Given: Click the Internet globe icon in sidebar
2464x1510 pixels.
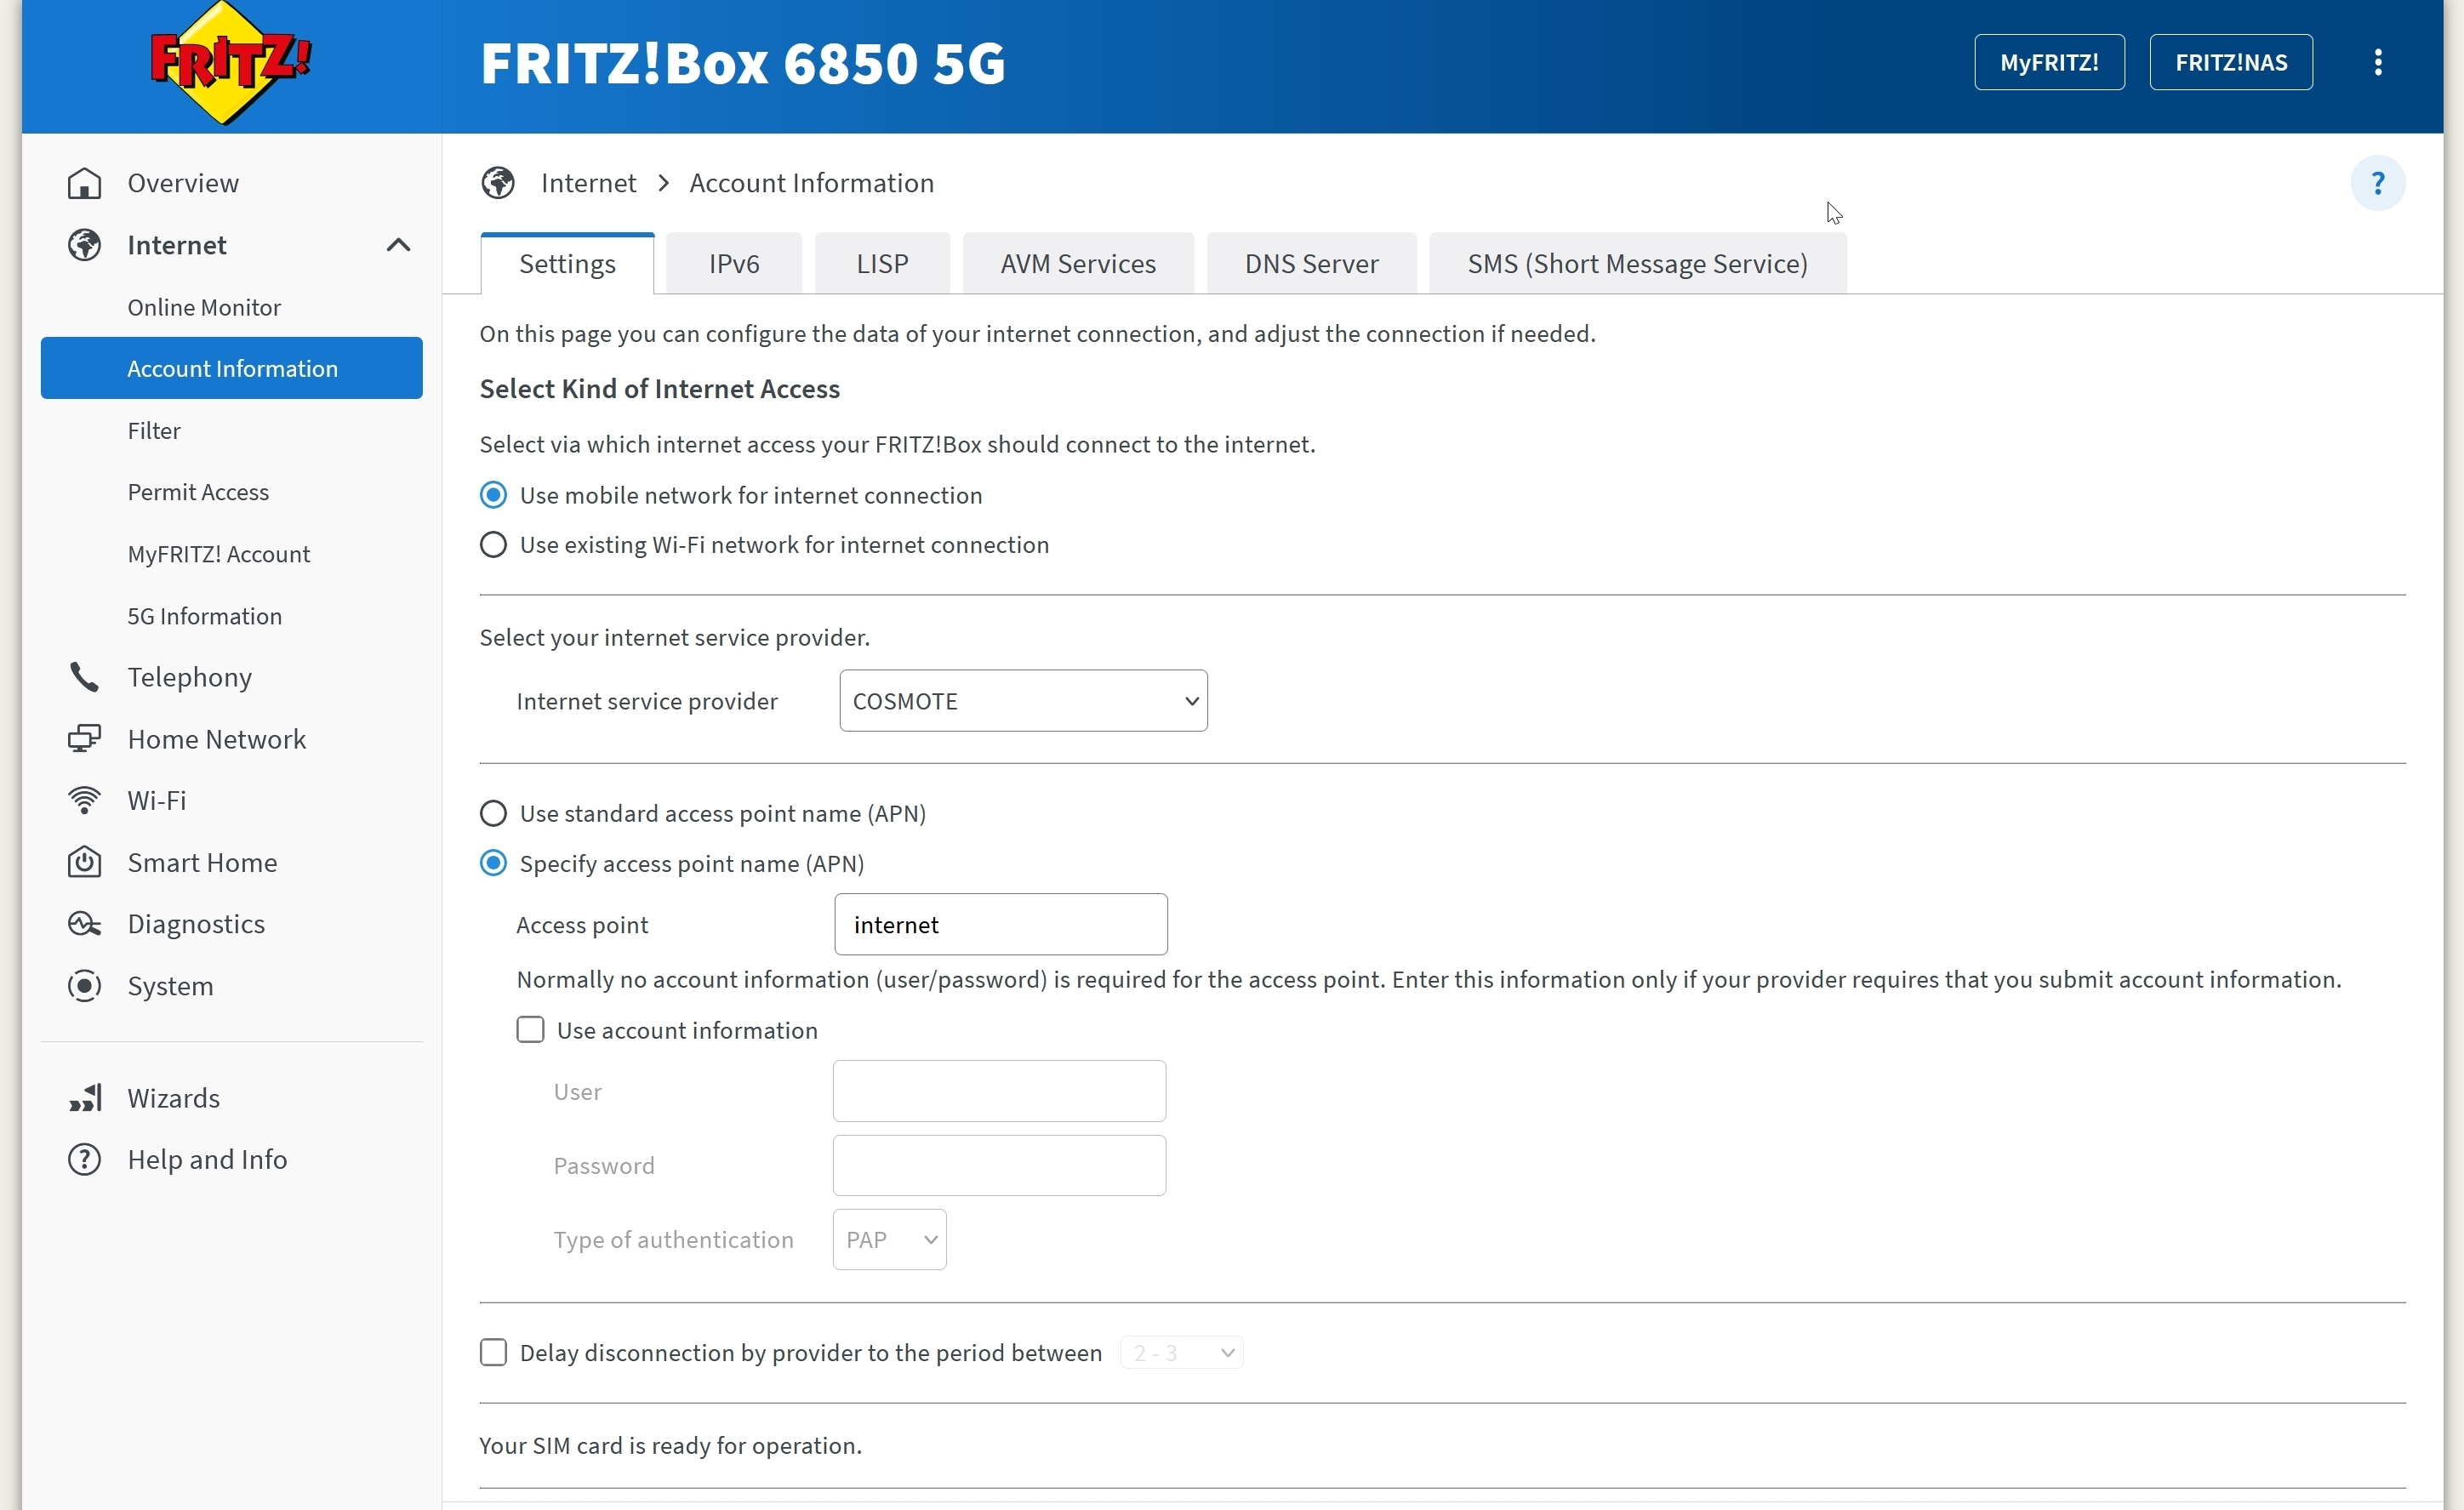Looking at the screenshot, I should coord(85,245).
